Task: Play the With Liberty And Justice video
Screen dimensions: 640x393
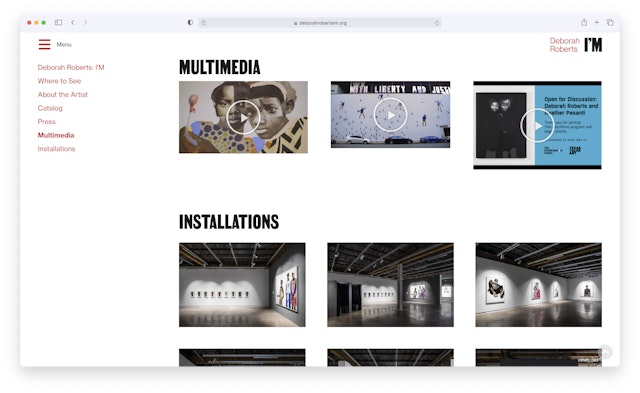Action: coord(391,115)
